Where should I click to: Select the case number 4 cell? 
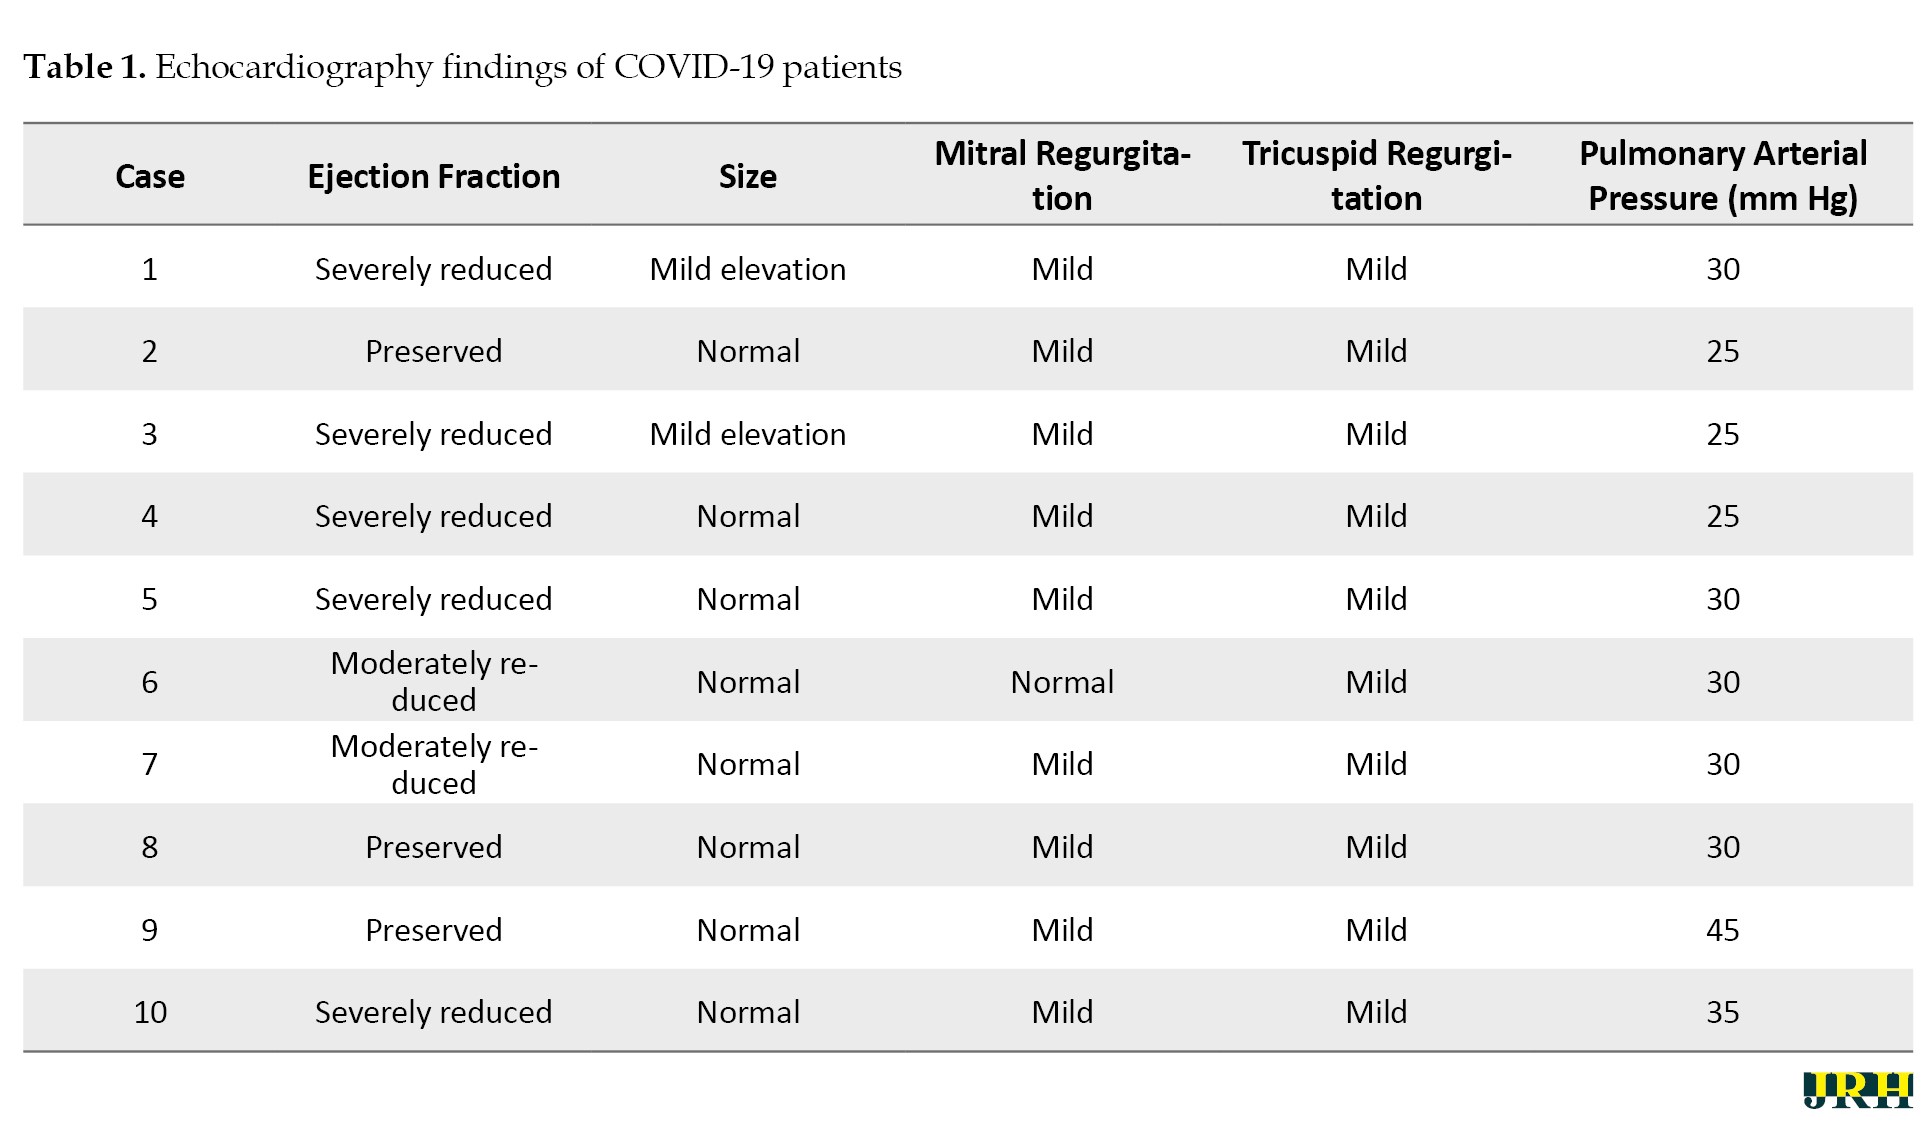click(x=150, y=516)
